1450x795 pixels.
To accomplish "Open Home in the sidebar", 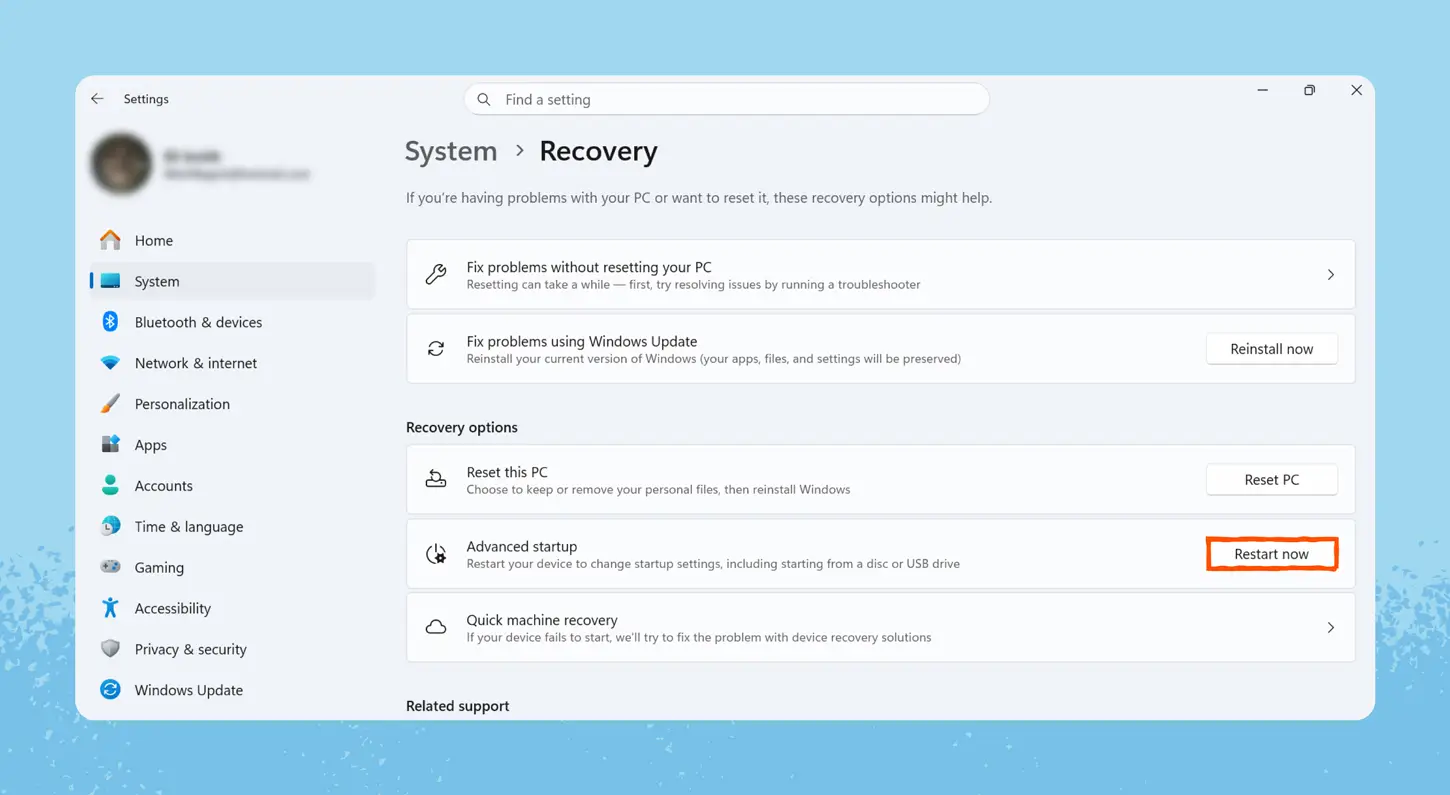I will click(x=232, y=240).
